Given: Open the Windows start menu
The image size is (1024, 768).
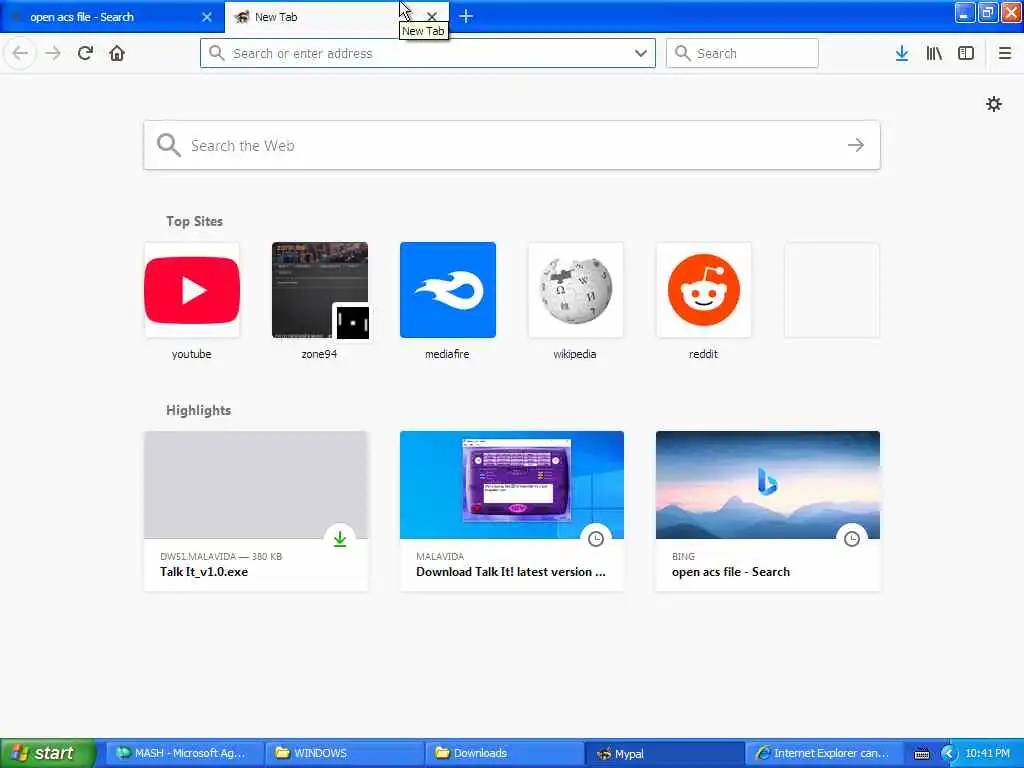Looking at the screenshot, I should [48, 753].
